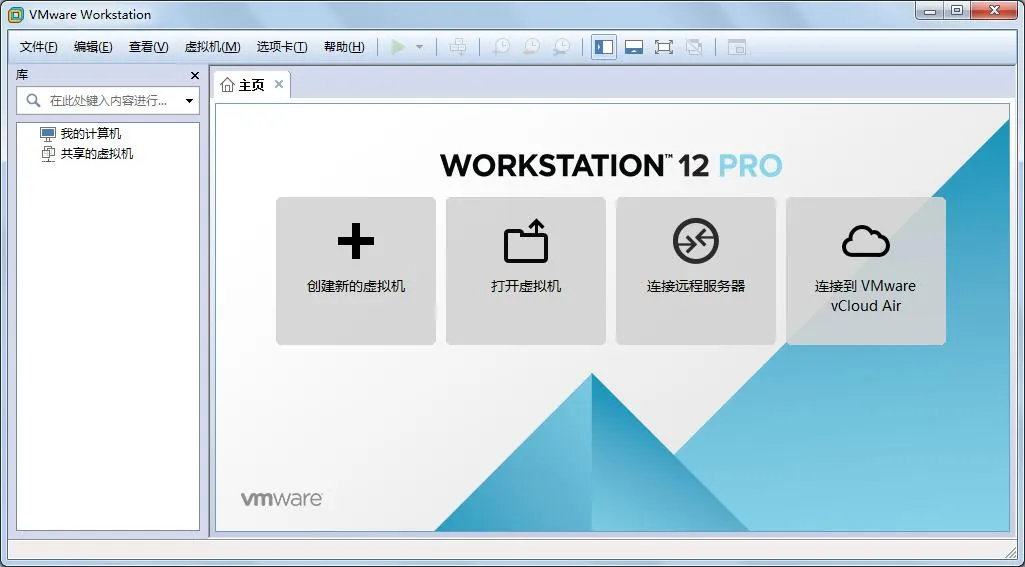Expand the library search dropdown arrow
Viewport: 1025px width, 567px height.
pyautogui.click(x=189, y=101)
